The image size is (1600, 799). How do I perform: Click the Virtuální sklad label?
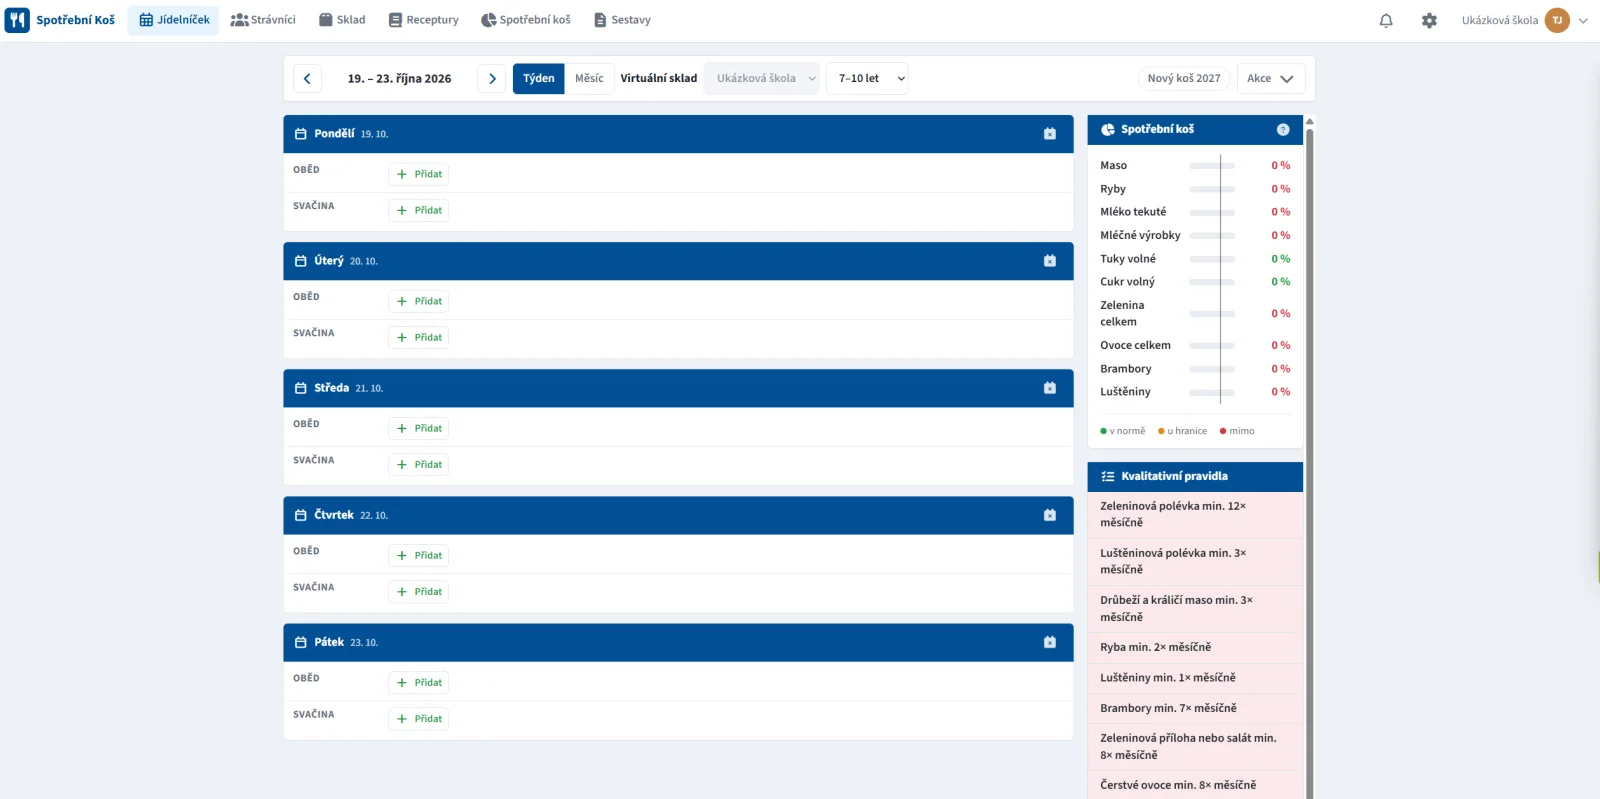coord(658,78)
